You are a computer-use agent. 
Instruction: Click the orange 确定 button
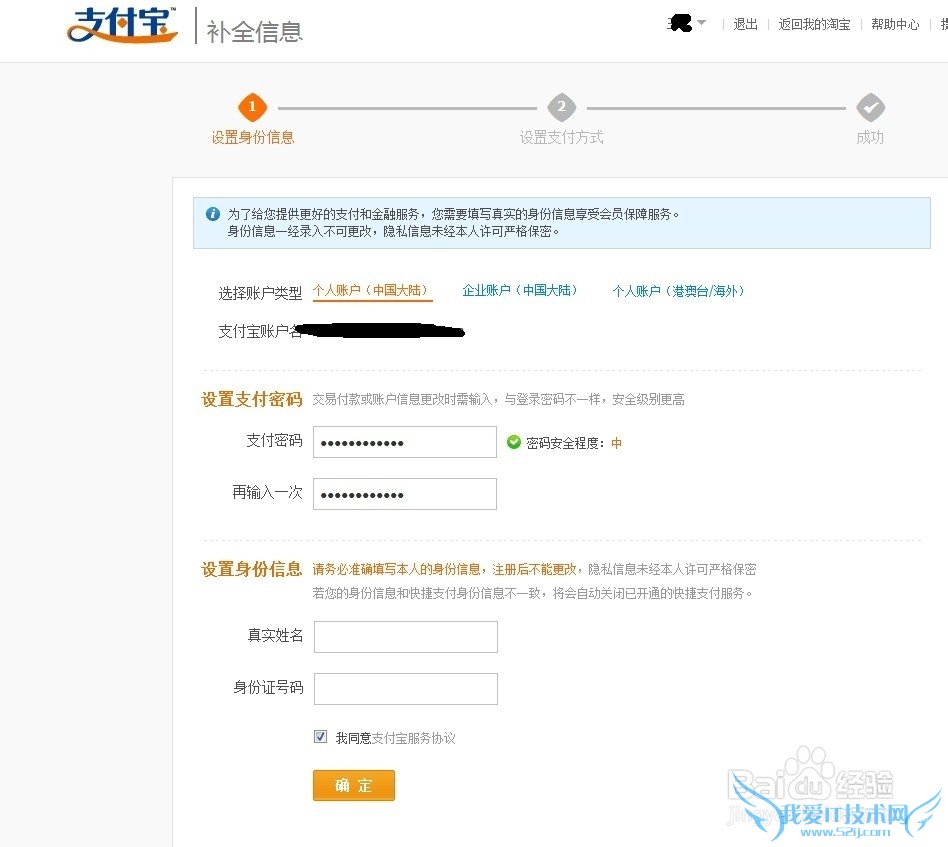pos(354,785)
